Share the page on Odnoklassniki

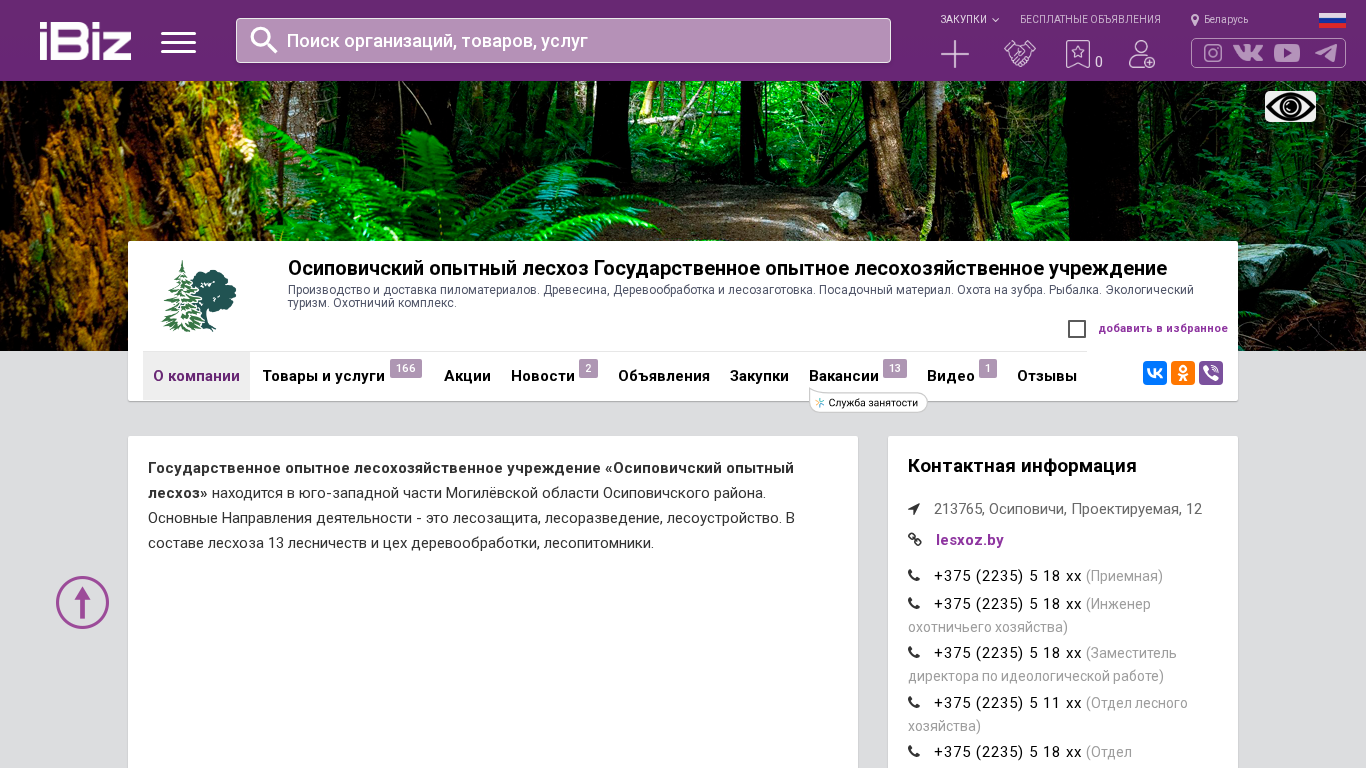pos(1183,373)
